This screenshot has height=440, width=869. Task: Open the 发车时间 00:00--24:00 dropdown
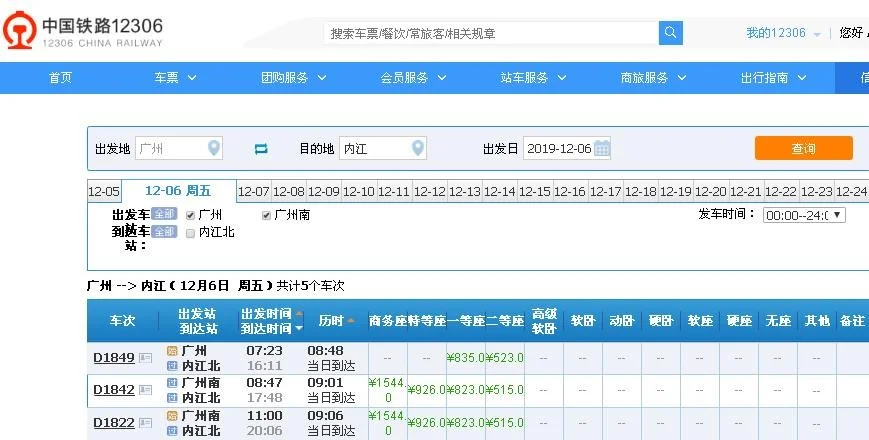click(x=804, y=215)
